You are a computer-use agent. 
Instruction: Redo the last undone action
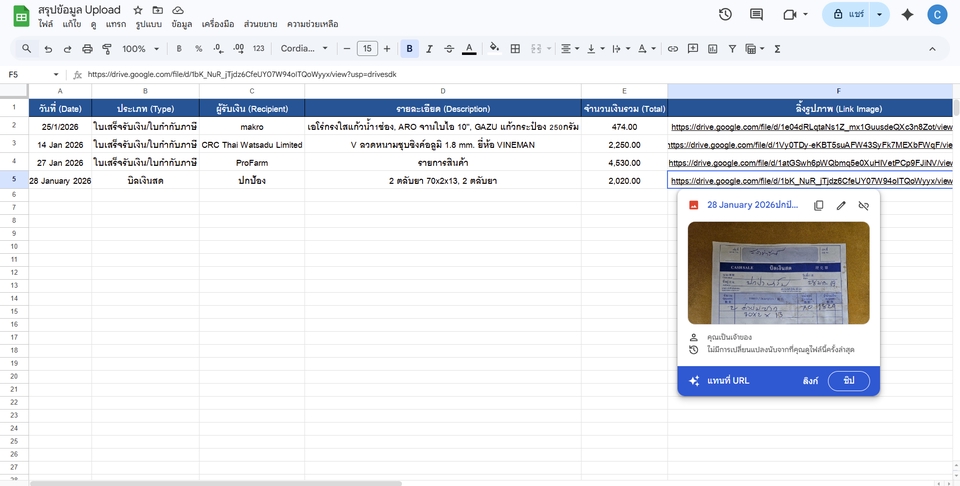[67, 49]
